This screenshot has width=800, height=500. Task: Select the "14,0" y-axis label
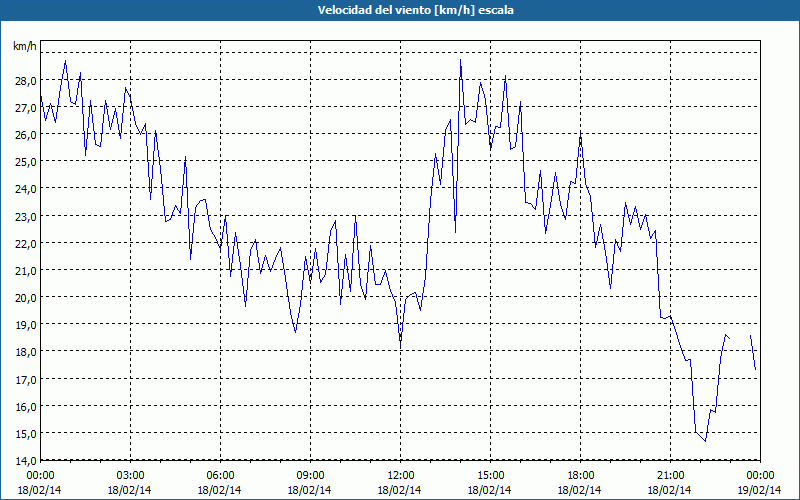click(27, 460)
